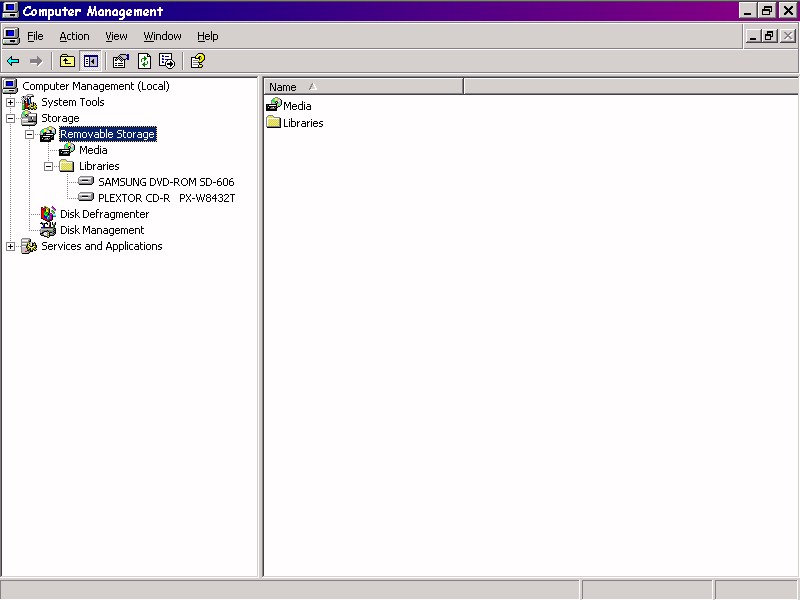Expand the Services and Applications node

click(x=10, y=246)
